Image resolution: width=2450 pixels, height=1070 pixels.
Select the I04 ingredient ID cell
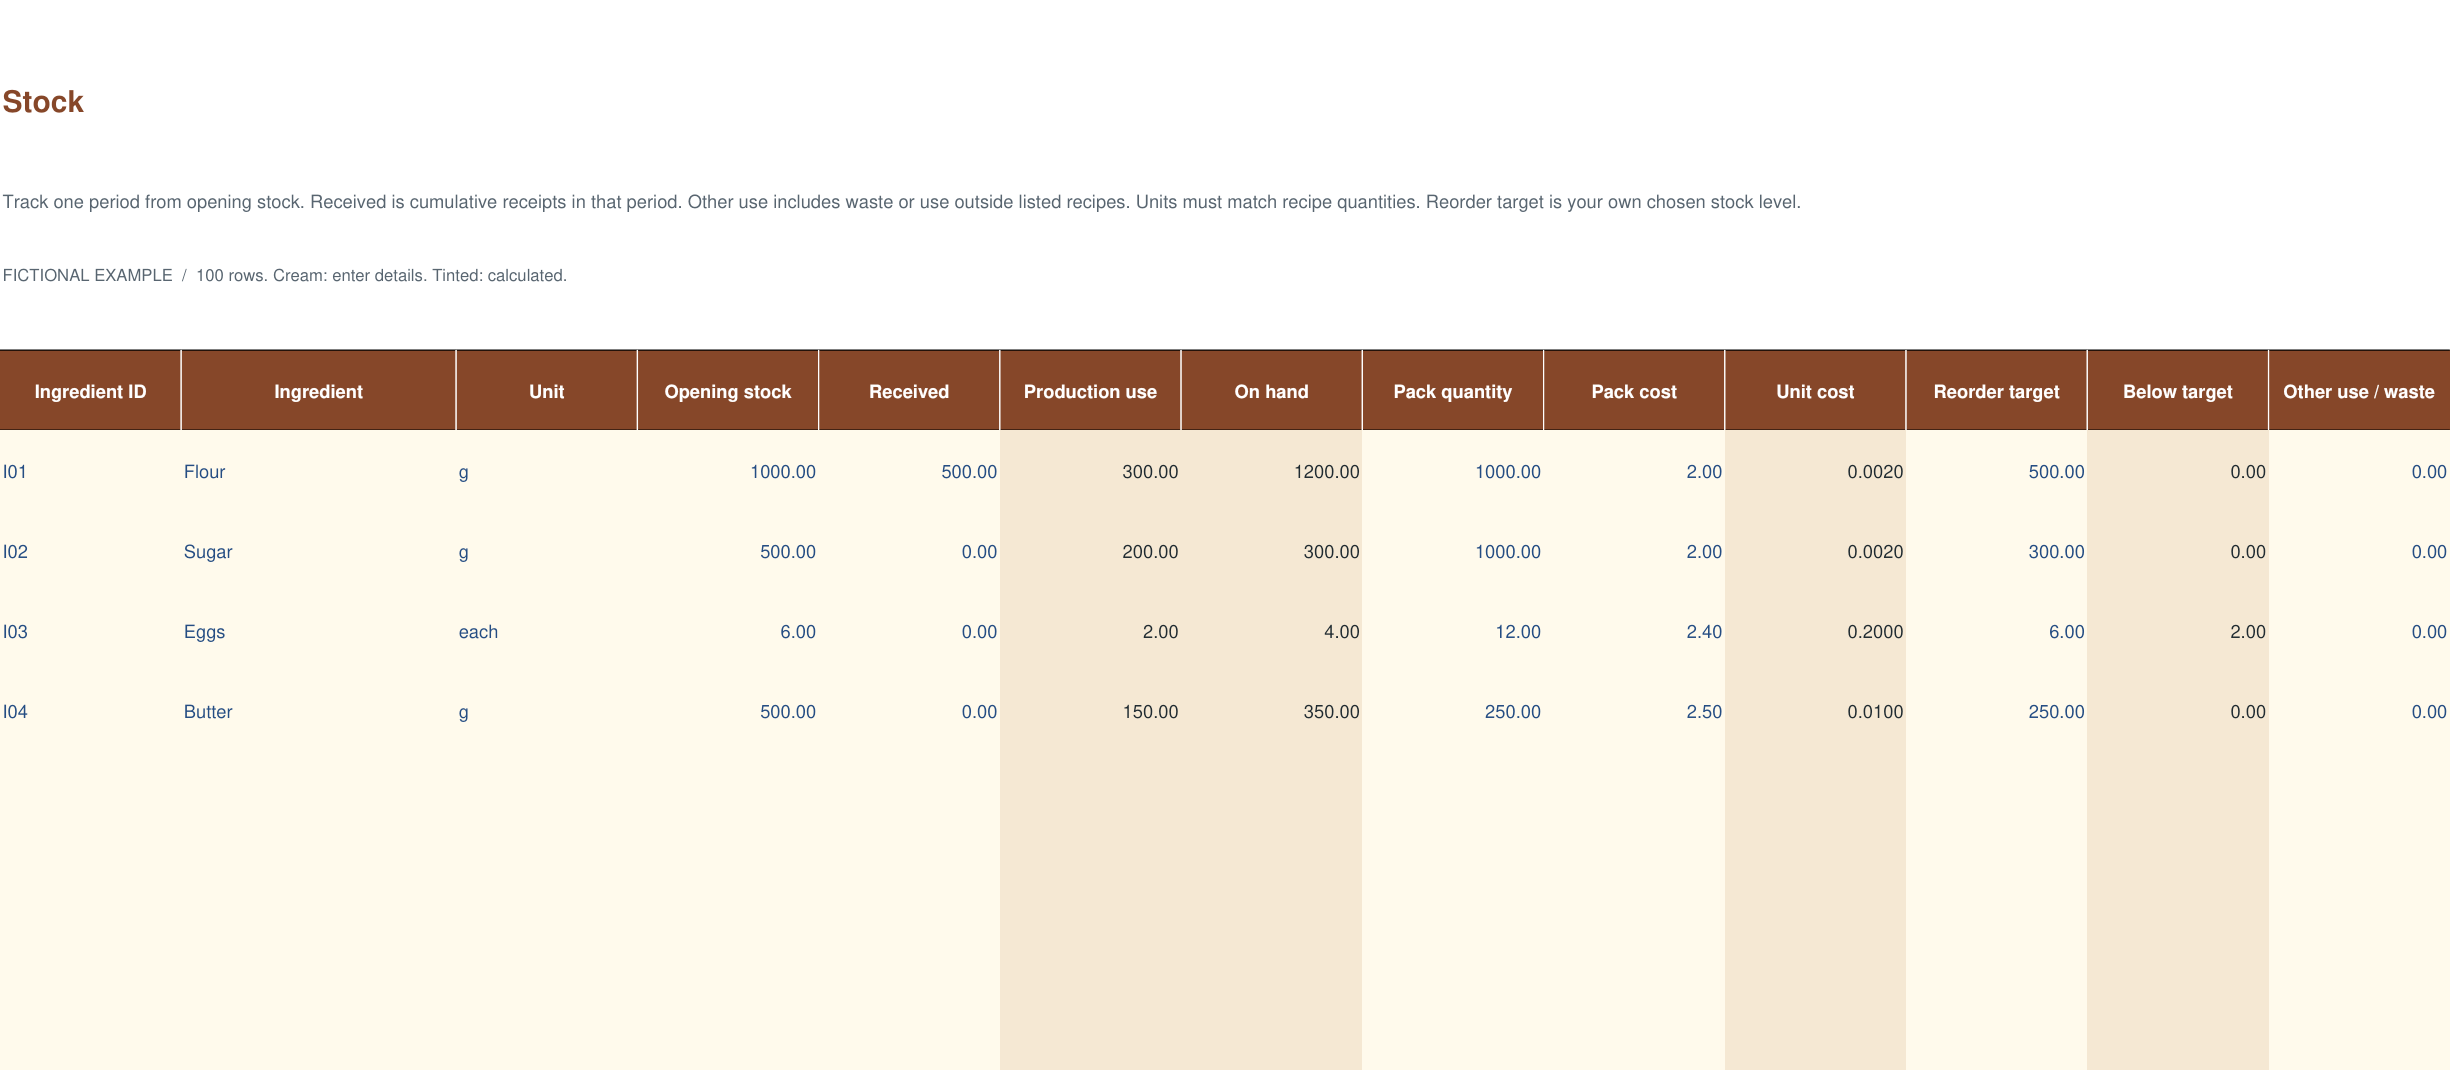click(90, 712)
